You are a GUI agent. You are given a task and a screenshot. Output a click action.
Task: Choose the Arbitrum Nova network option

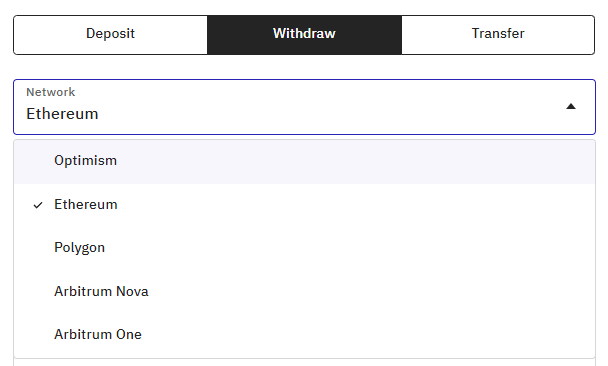coord(304,291)
